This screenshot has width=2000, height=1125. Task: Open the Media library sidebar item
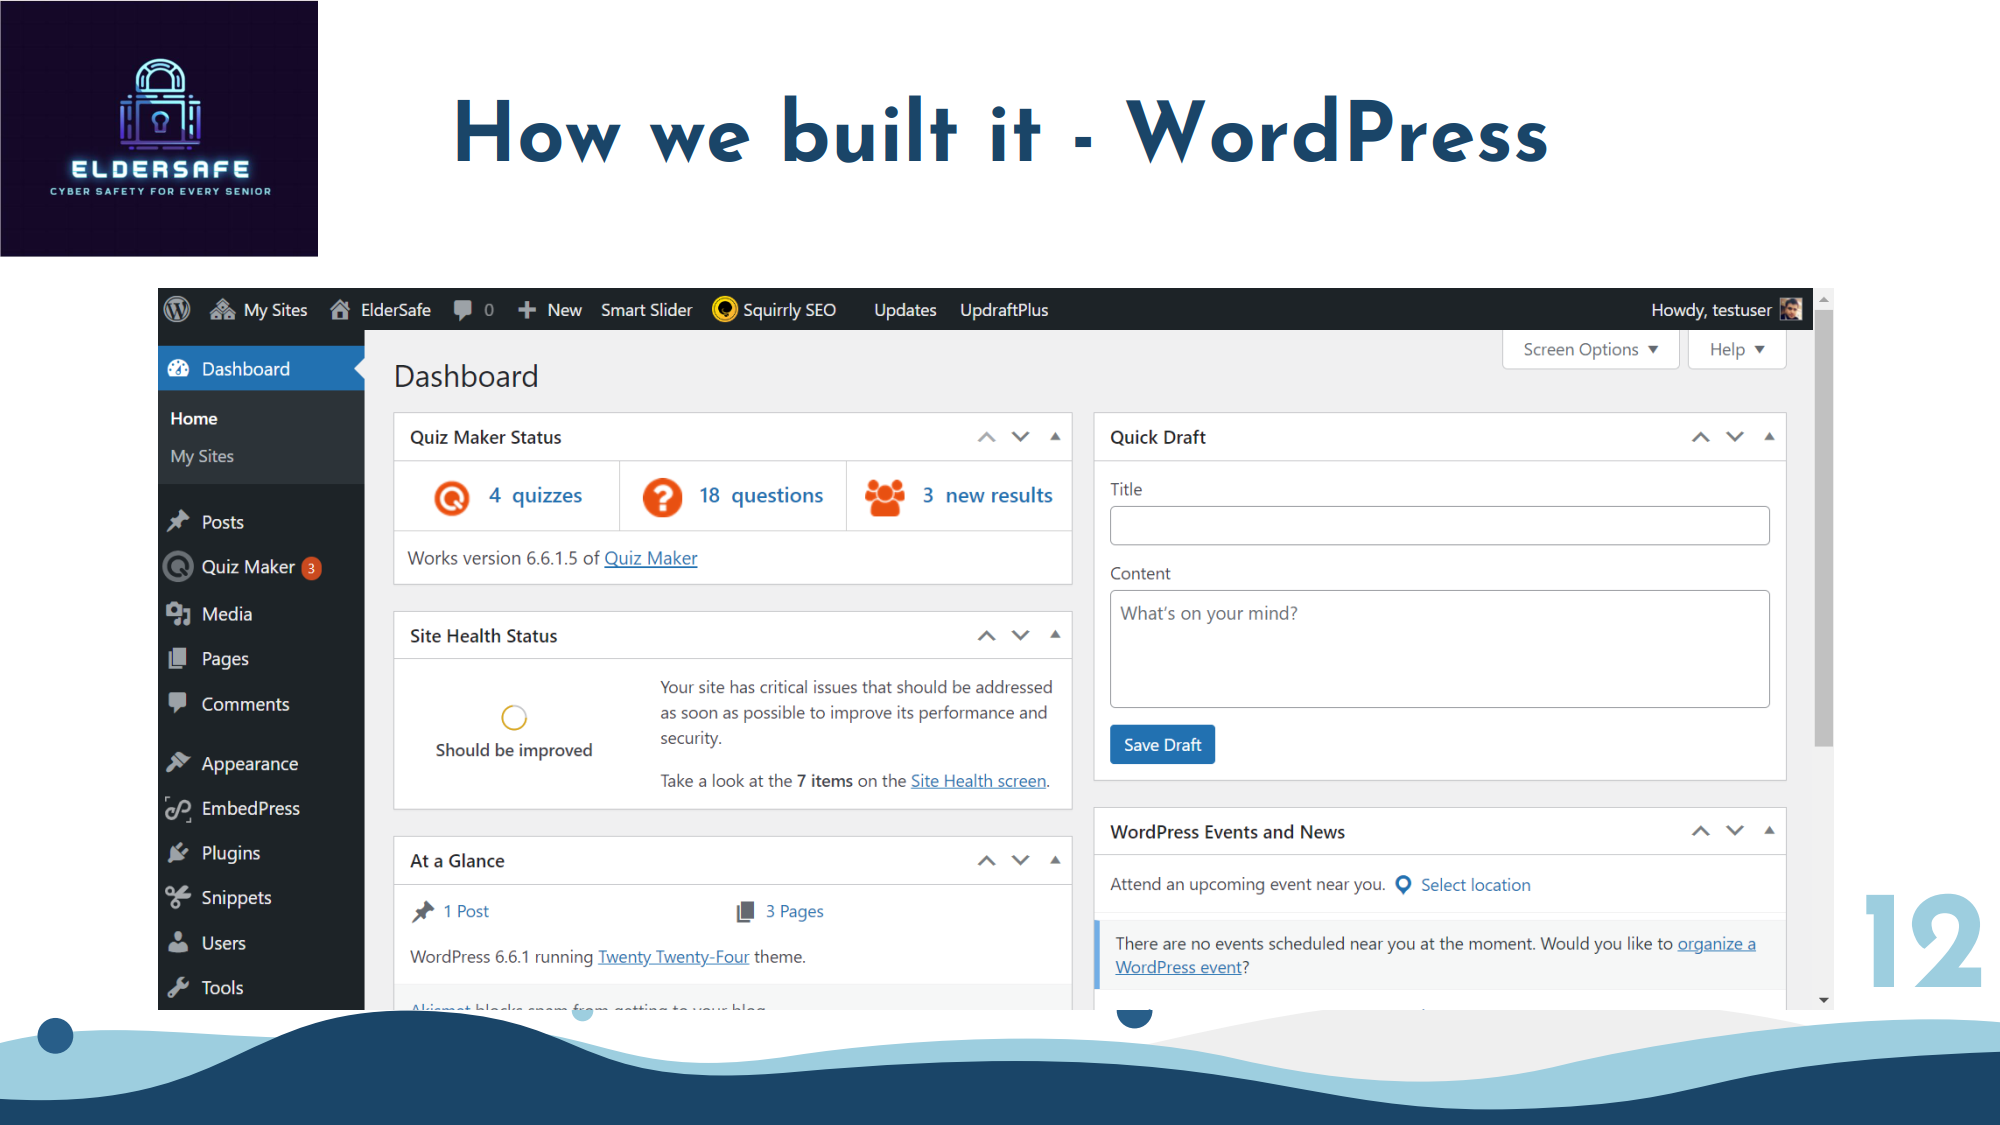(x=226, y=614)
